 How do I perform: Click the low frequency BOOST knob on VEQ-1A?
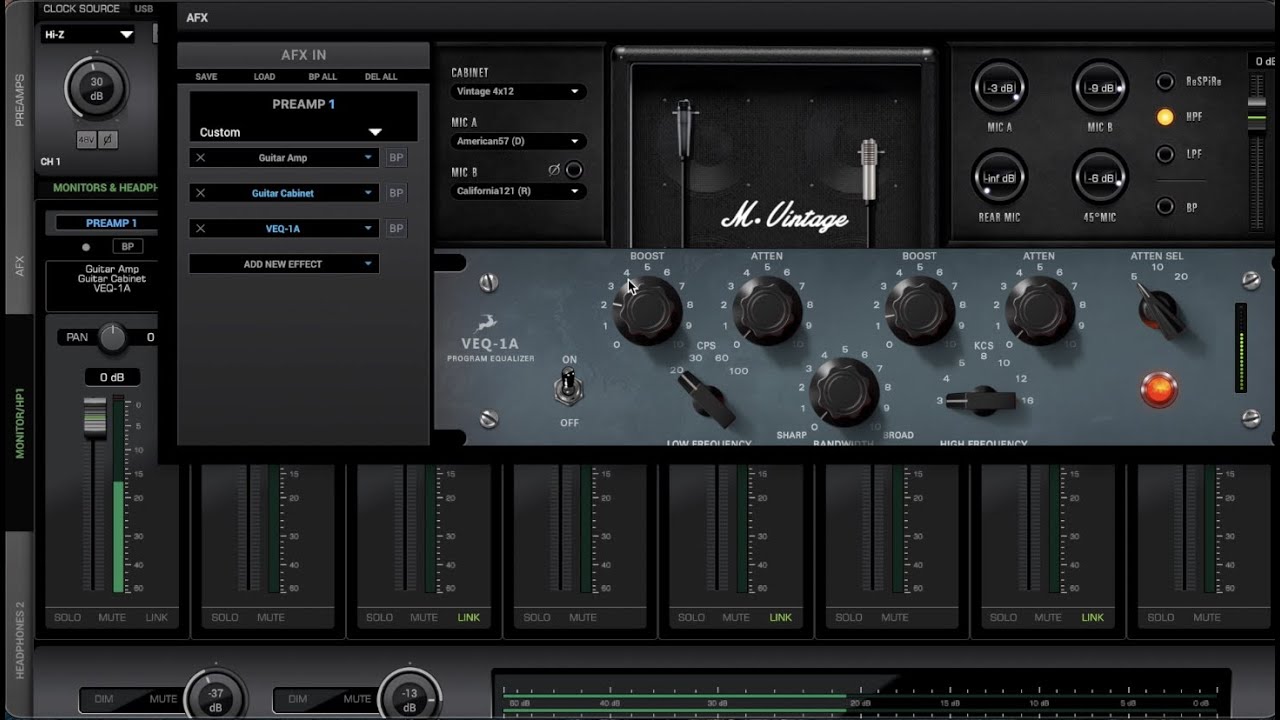[x=647, y=309]
